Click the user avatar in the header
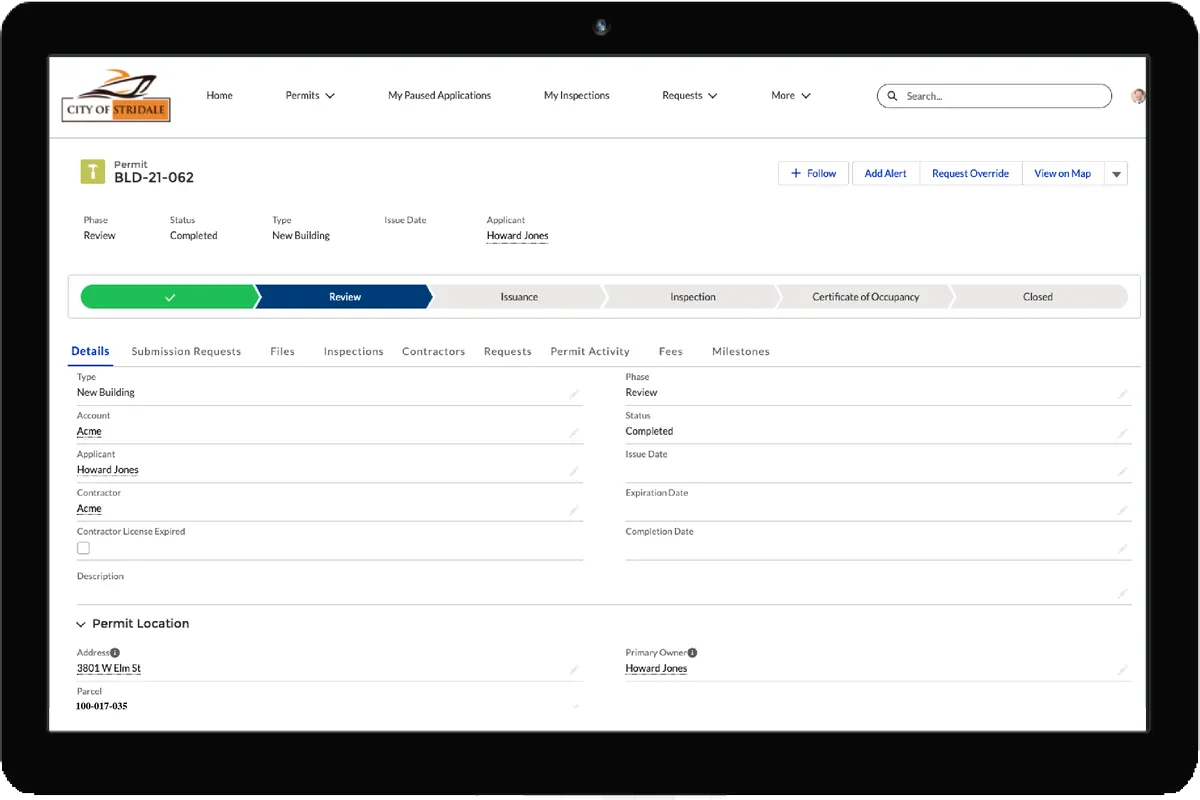Viewport: 1200px width, 800px height. 1138,96
